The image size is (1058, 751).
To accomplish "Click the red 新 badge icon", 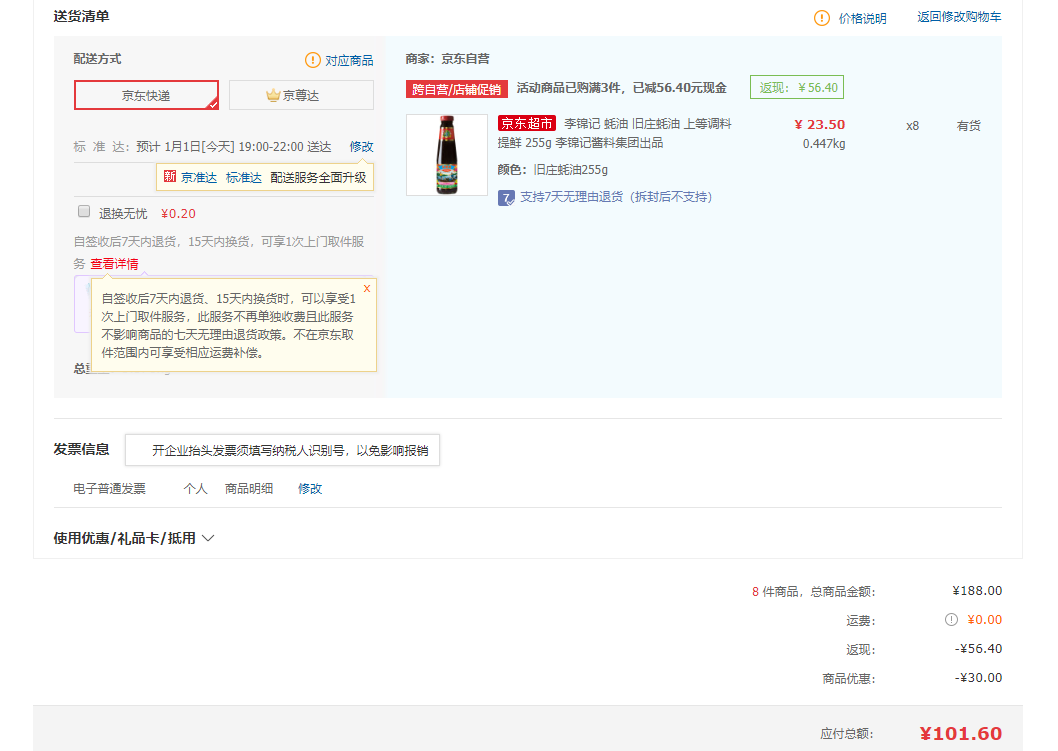I will pos(169,176).
